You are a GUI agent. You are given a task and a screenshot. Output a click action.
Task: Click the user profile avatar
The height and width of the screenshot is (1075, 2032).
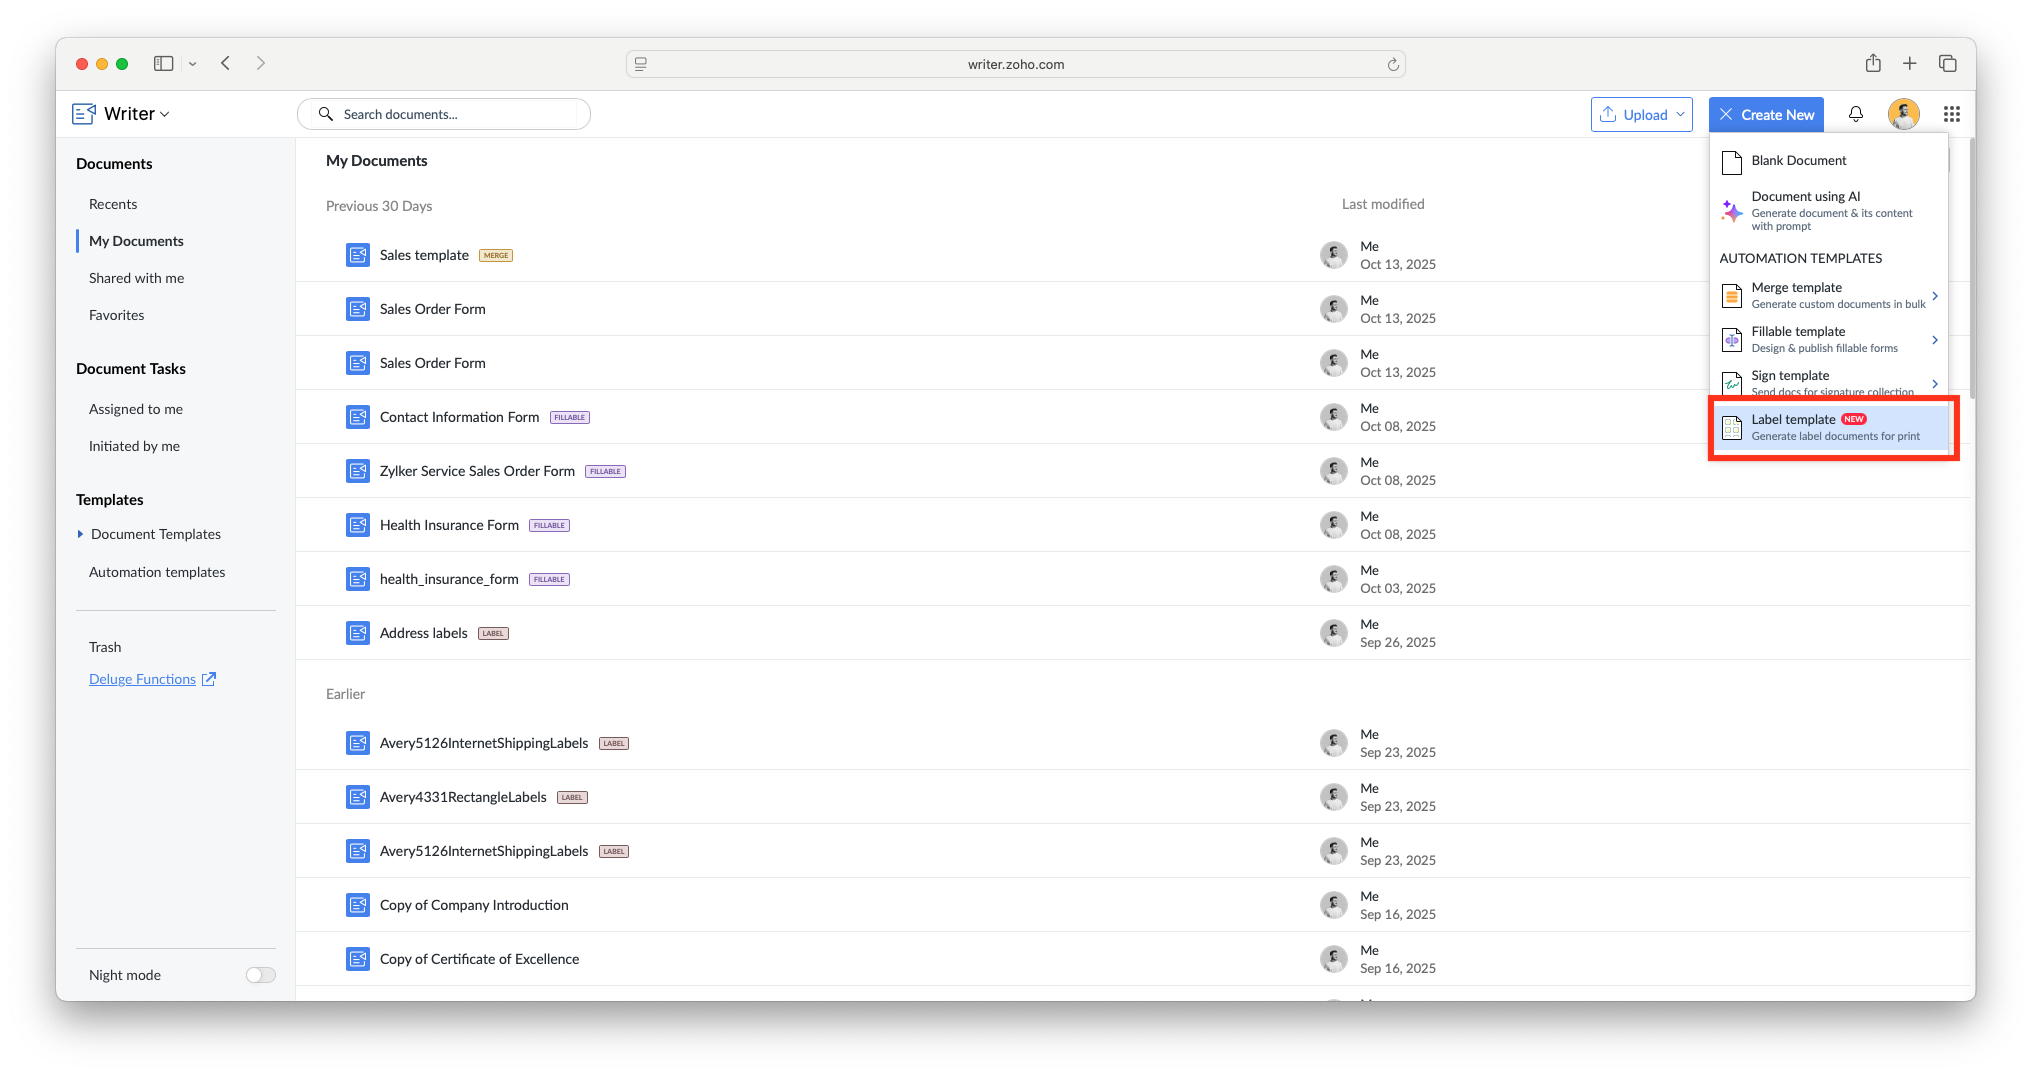pos(1903,114)
